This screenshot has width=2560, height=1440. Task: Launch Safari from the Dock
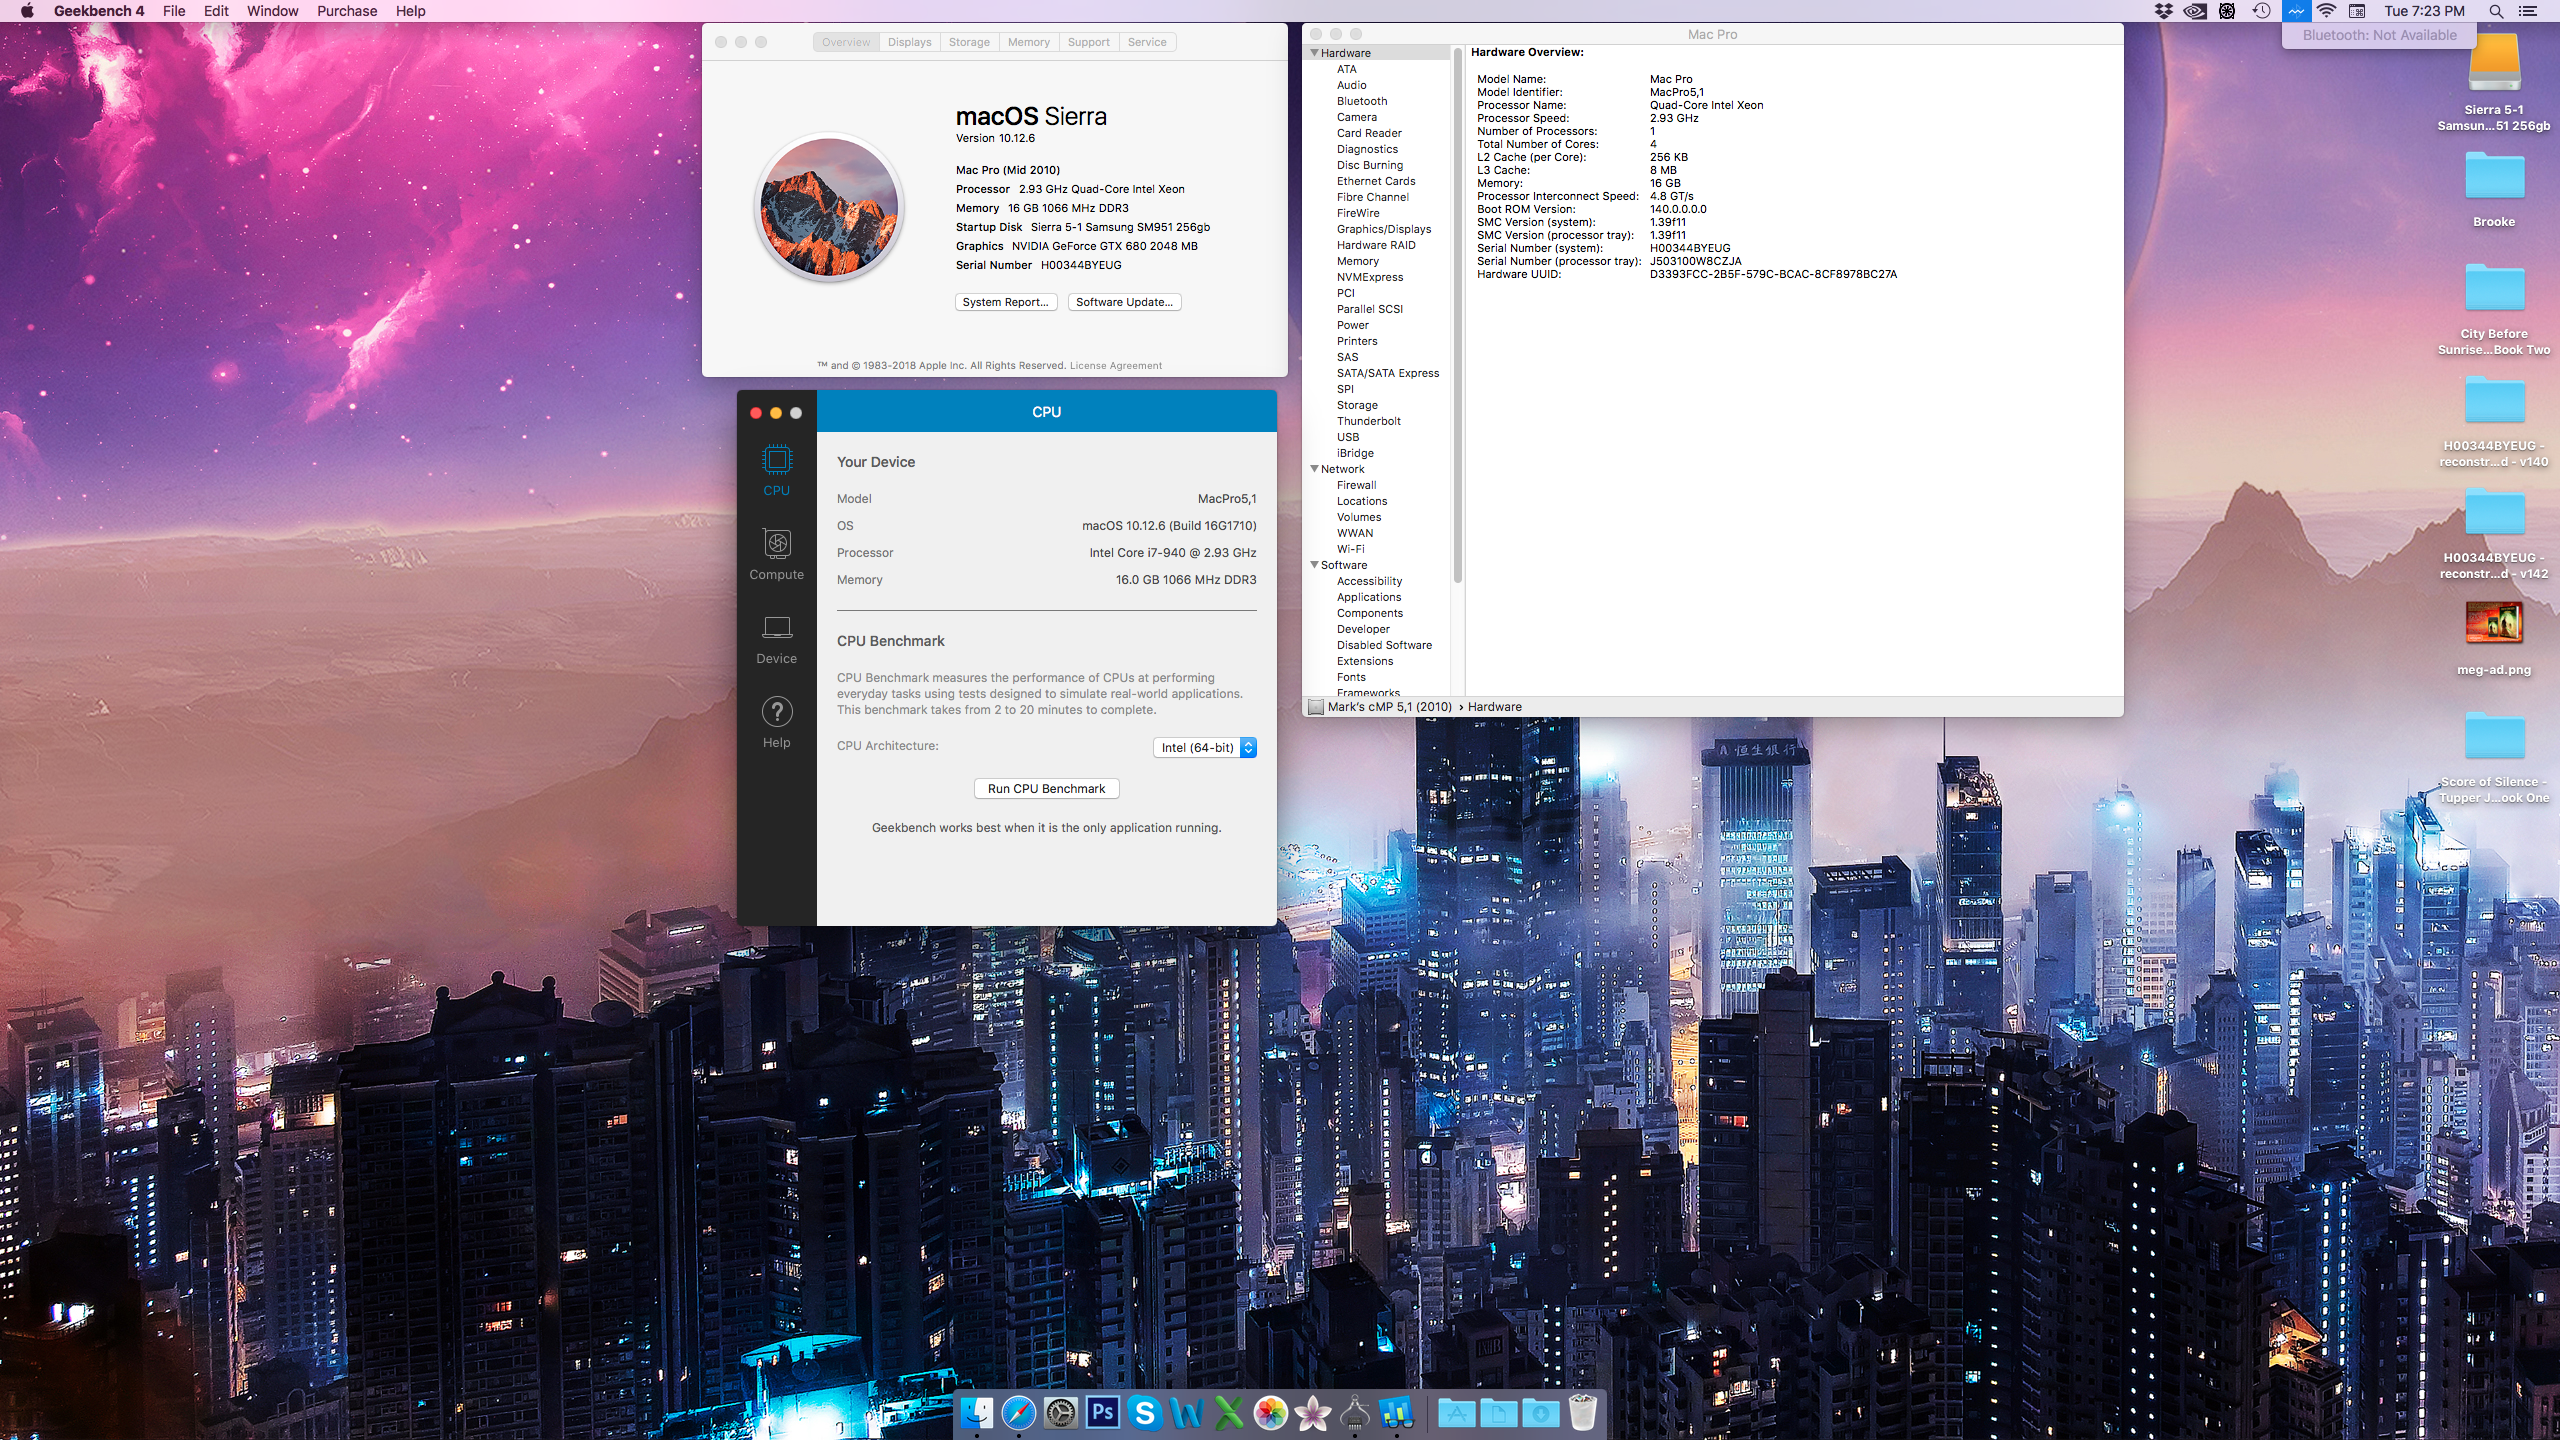pos(1018,1412)
